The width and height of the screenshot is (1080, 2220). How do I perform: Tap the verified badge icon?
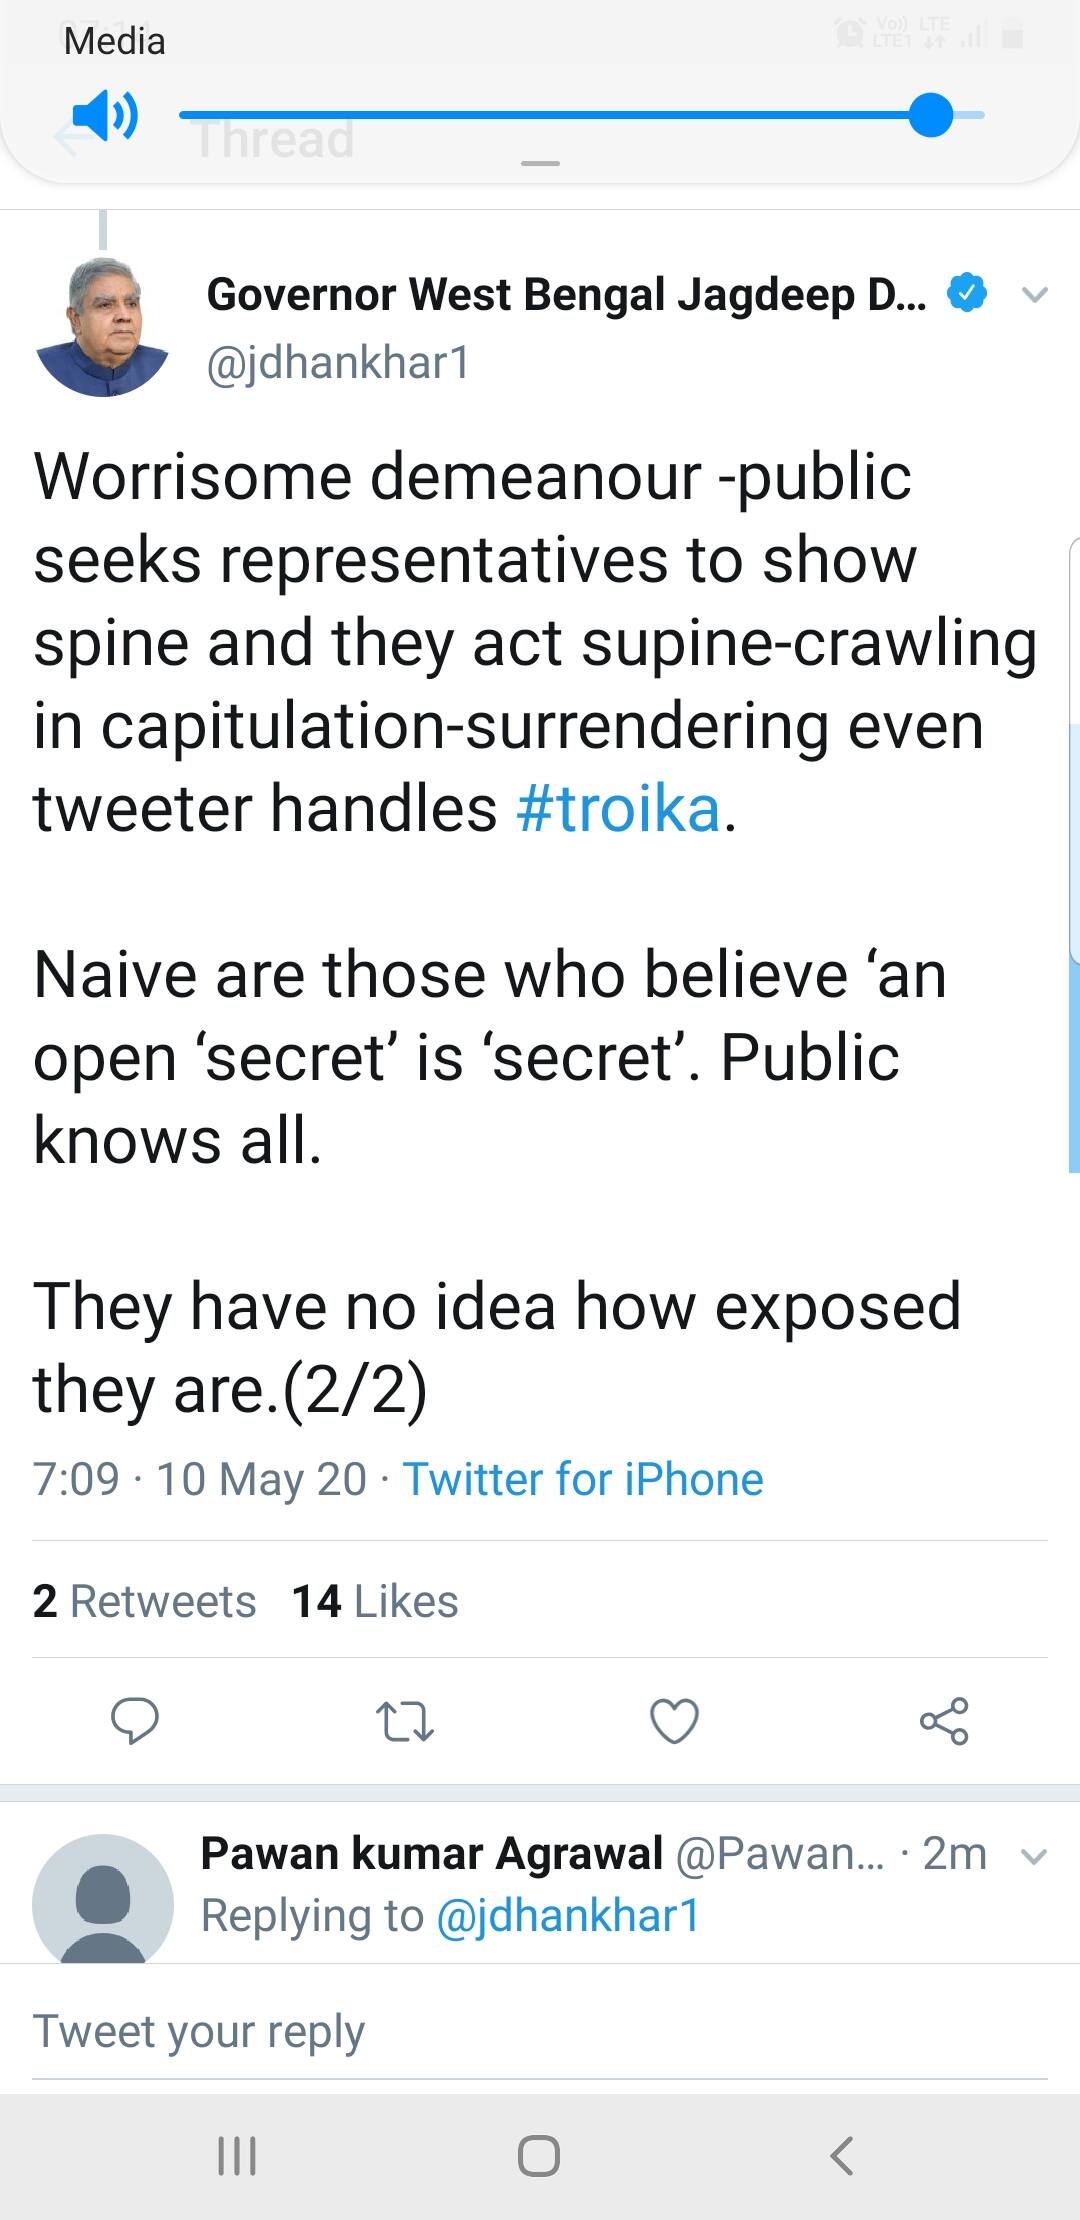point(967,294)
